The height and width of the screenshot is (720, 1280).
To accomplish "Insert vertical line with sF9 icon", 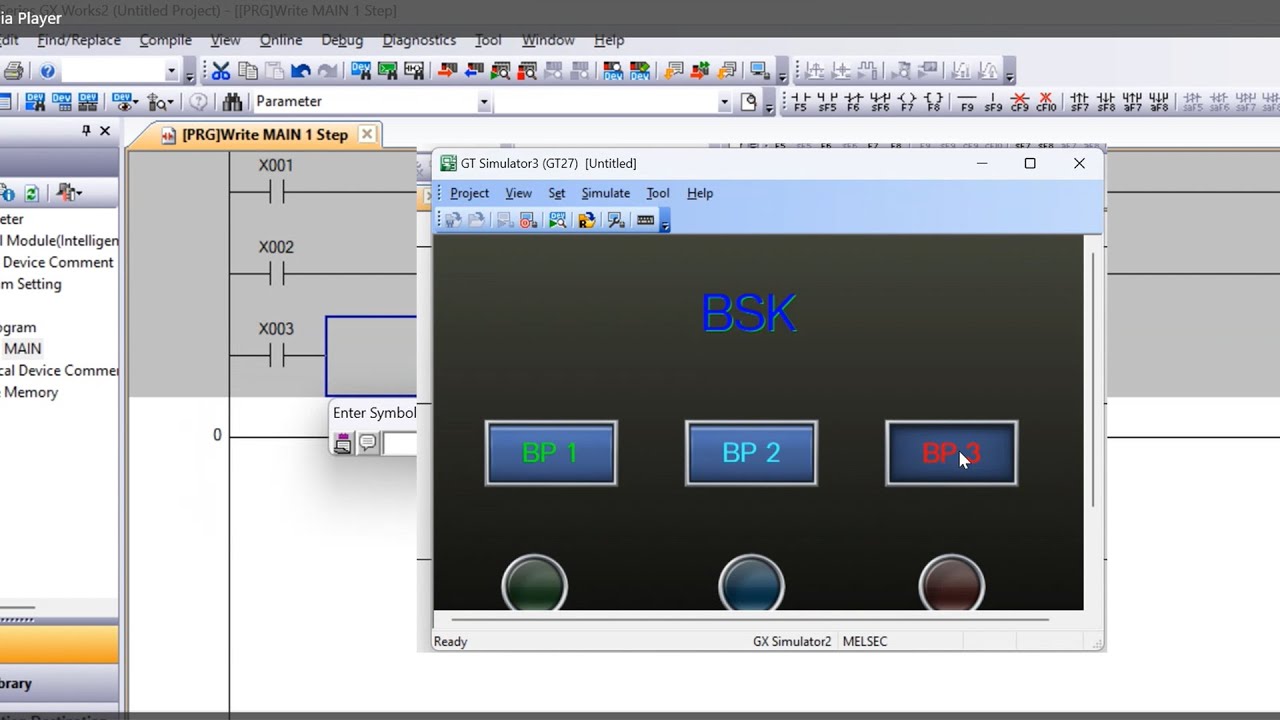I will click(993, 102).
